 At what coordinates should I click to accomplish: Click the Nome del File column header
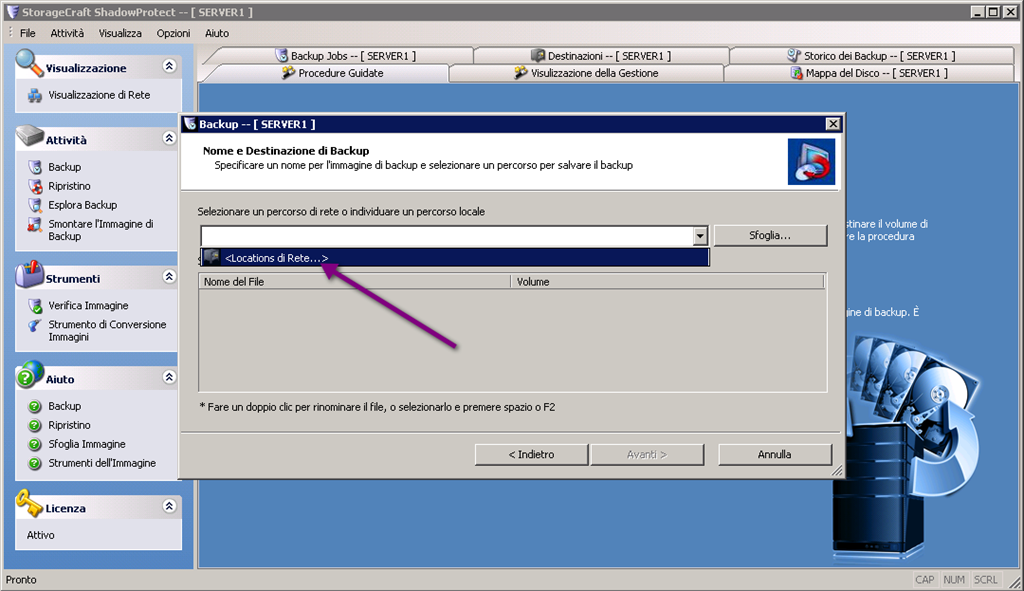click(355, 281)
